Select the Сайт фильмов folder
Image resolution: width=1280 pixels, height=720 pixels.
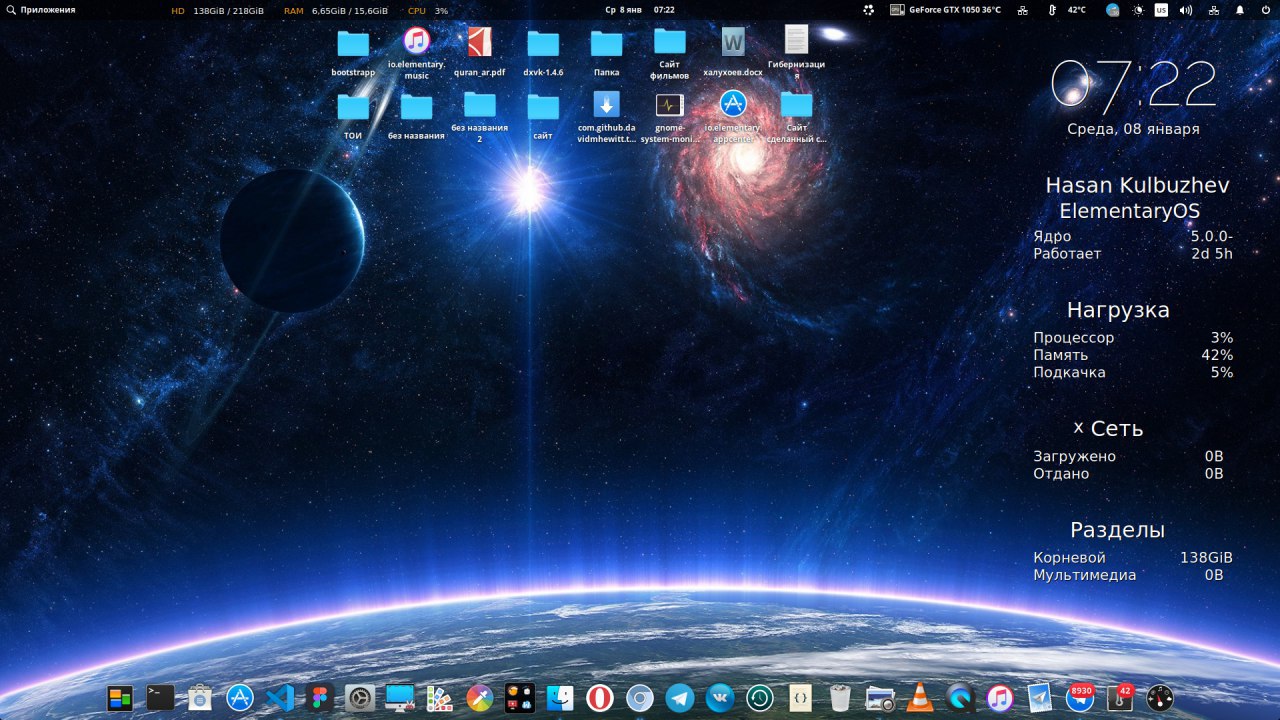pos(670,53)
